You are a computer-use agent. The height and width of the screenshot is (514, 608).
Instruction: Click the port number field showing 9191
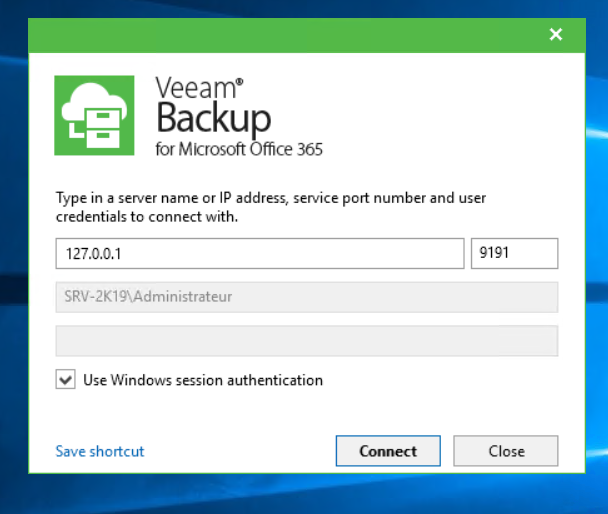click(x=515, y=254)
